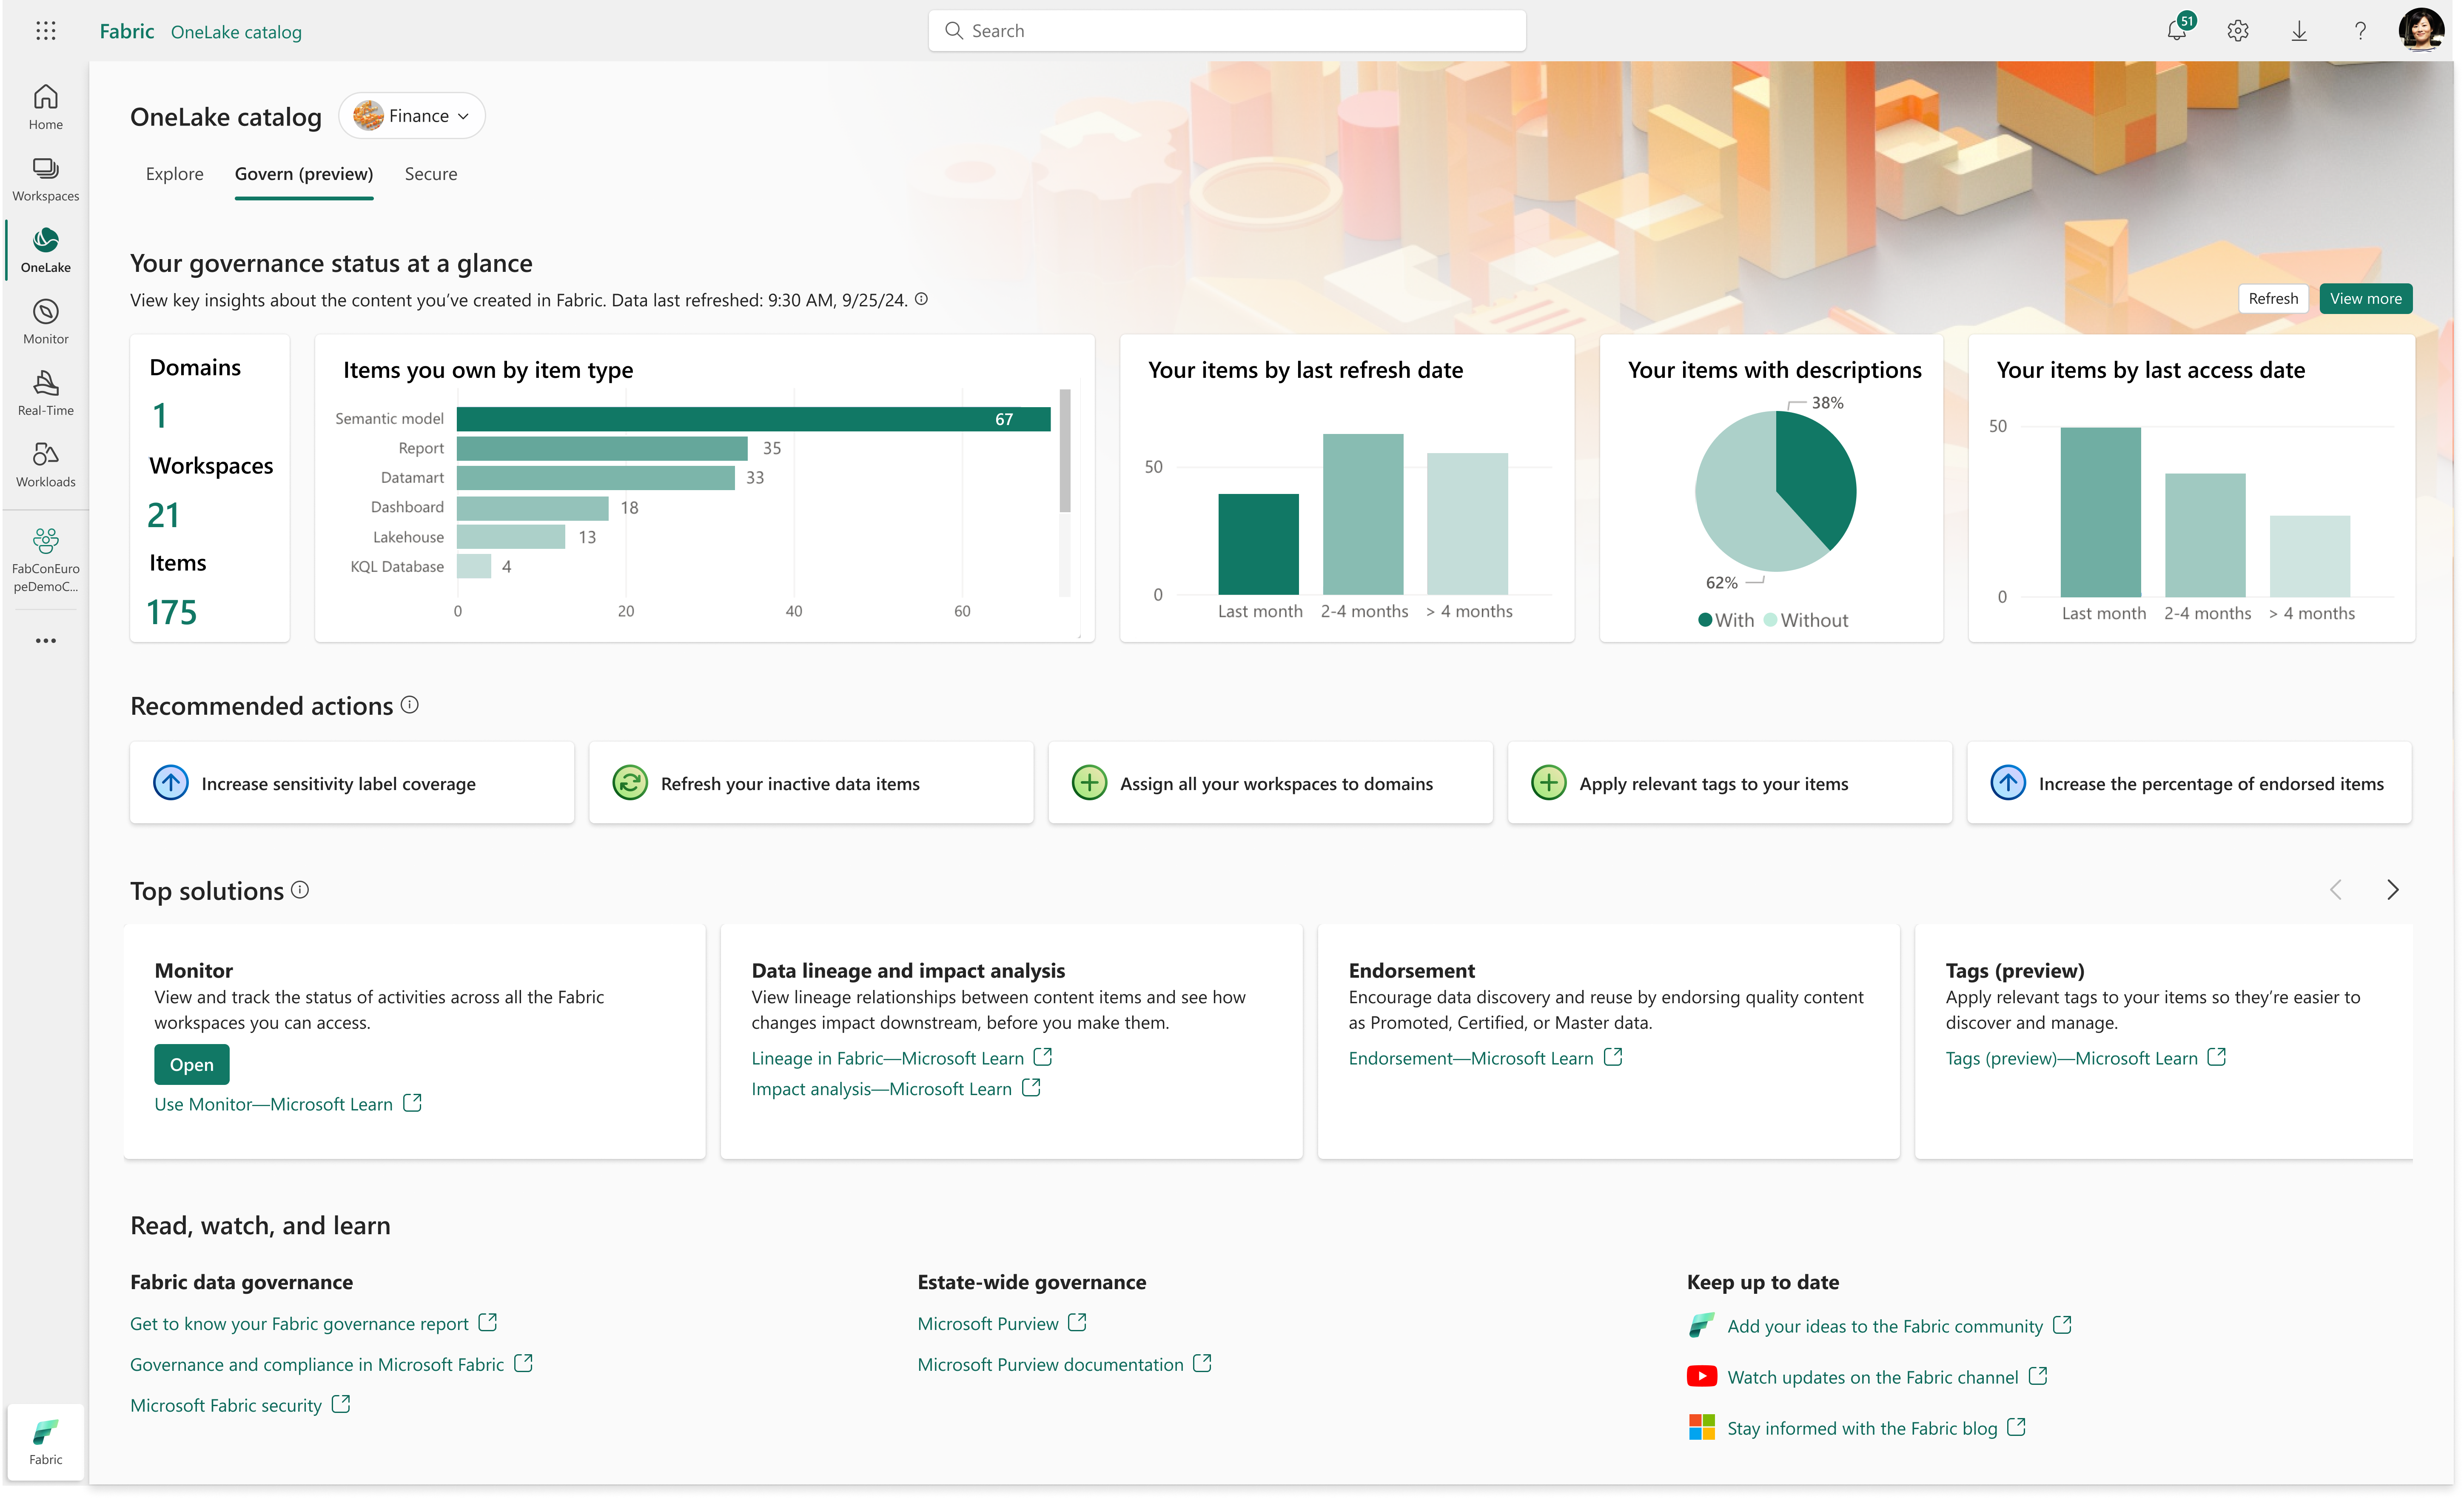Open the Finance domain dropdown
This screenshot has height=1501, width=2464.
pos(412,116)
